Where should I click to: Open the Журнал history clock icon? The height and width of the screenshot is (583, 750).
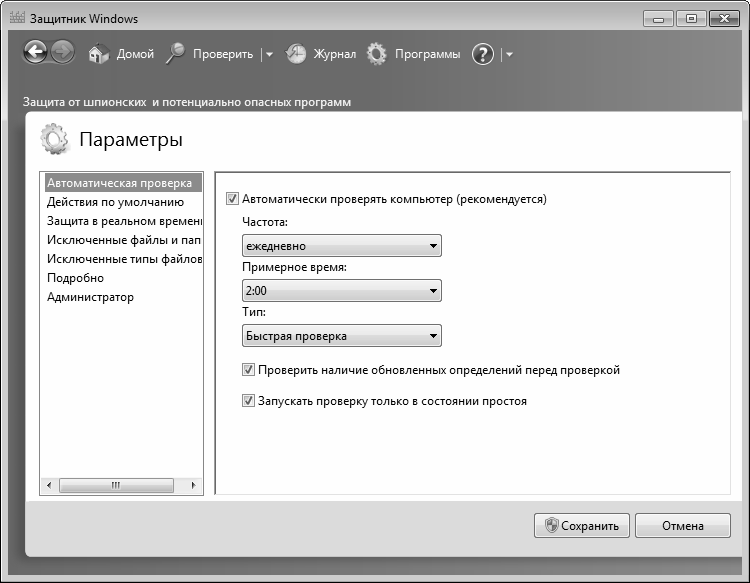pos(296,55)
